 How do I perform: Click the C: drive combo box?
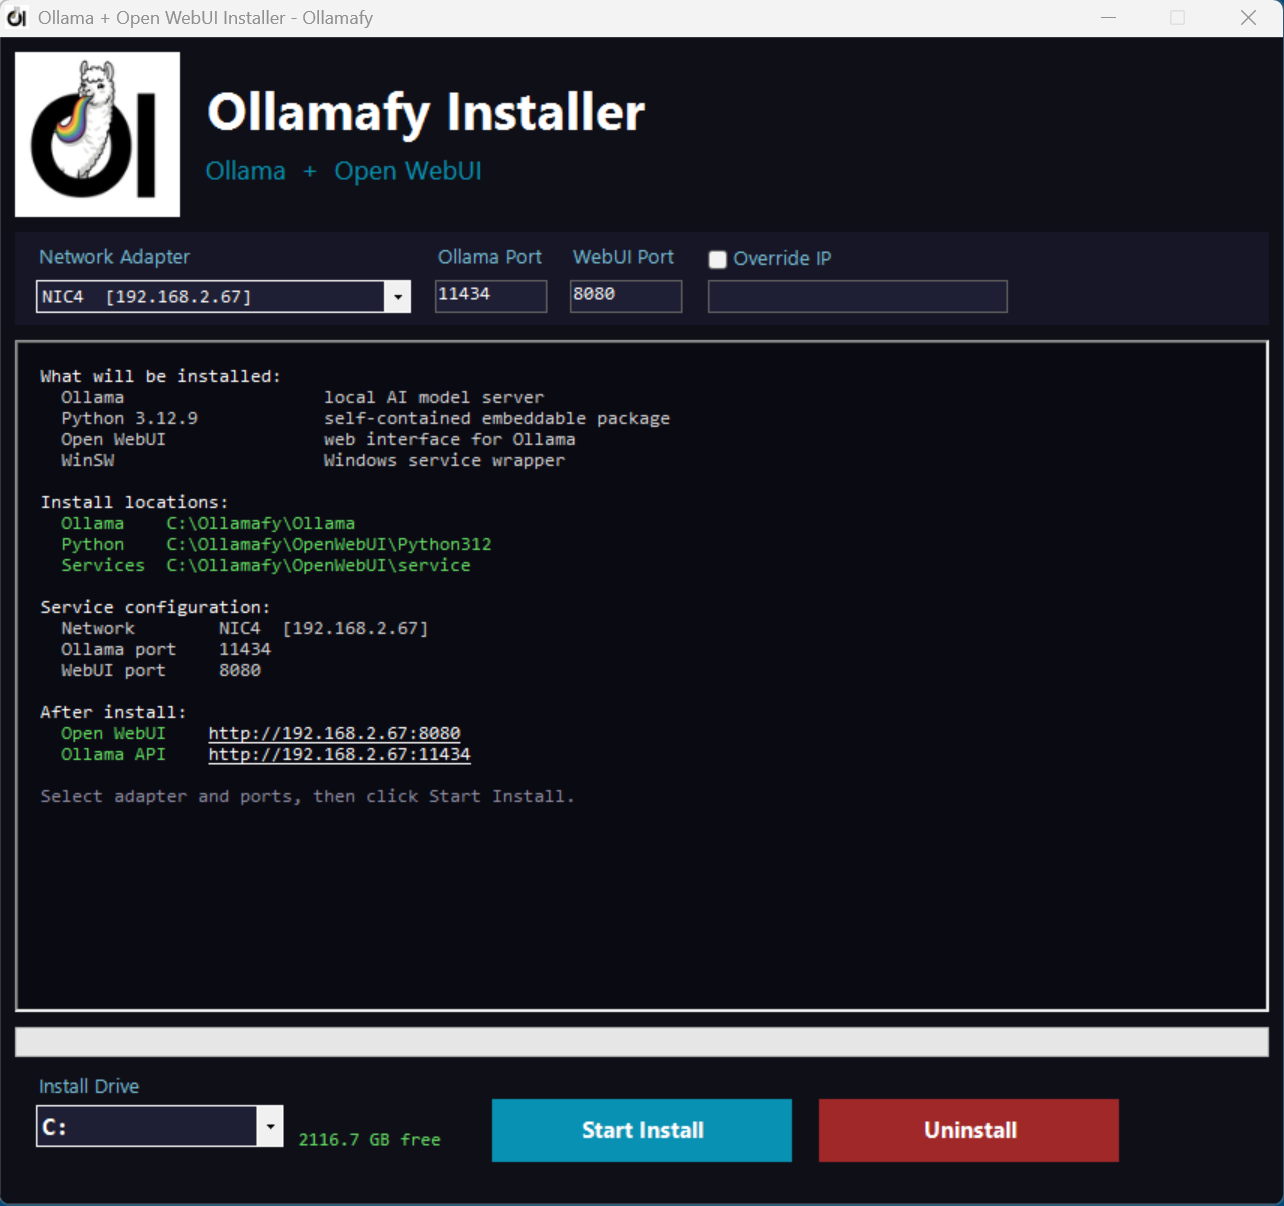coord(160,1127)
